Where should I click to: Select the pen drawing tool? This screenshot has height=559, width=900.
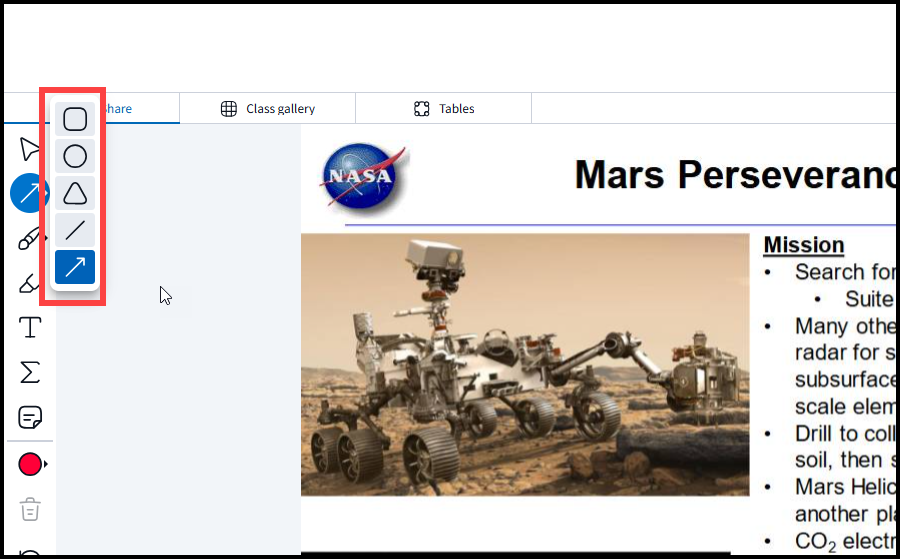(x=29, y=238)
